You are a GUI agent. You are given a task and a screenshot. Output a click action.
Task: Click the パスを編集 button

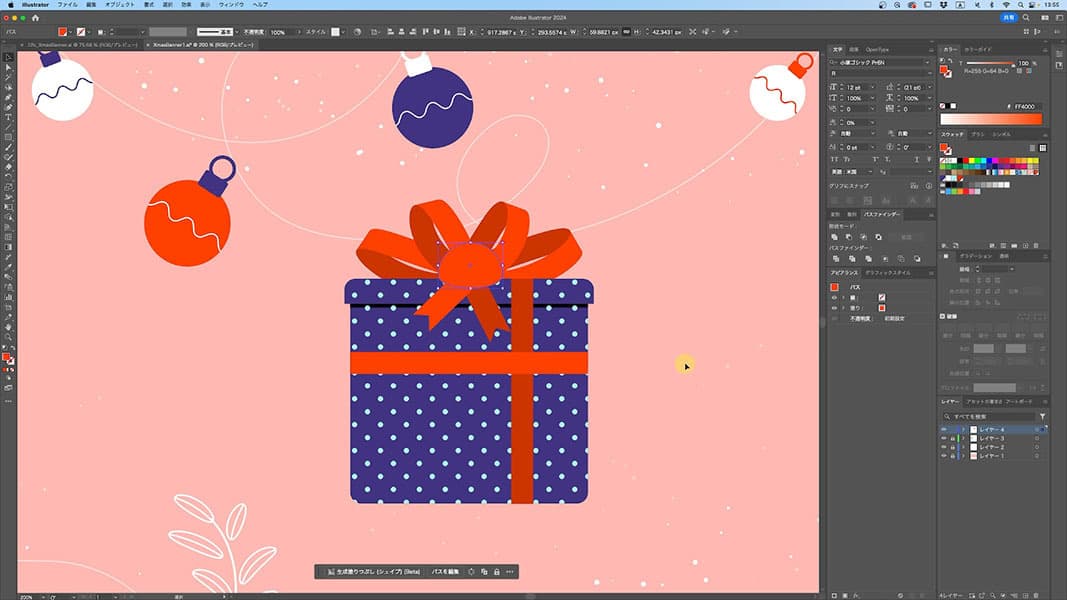click(x=445, y=572)
